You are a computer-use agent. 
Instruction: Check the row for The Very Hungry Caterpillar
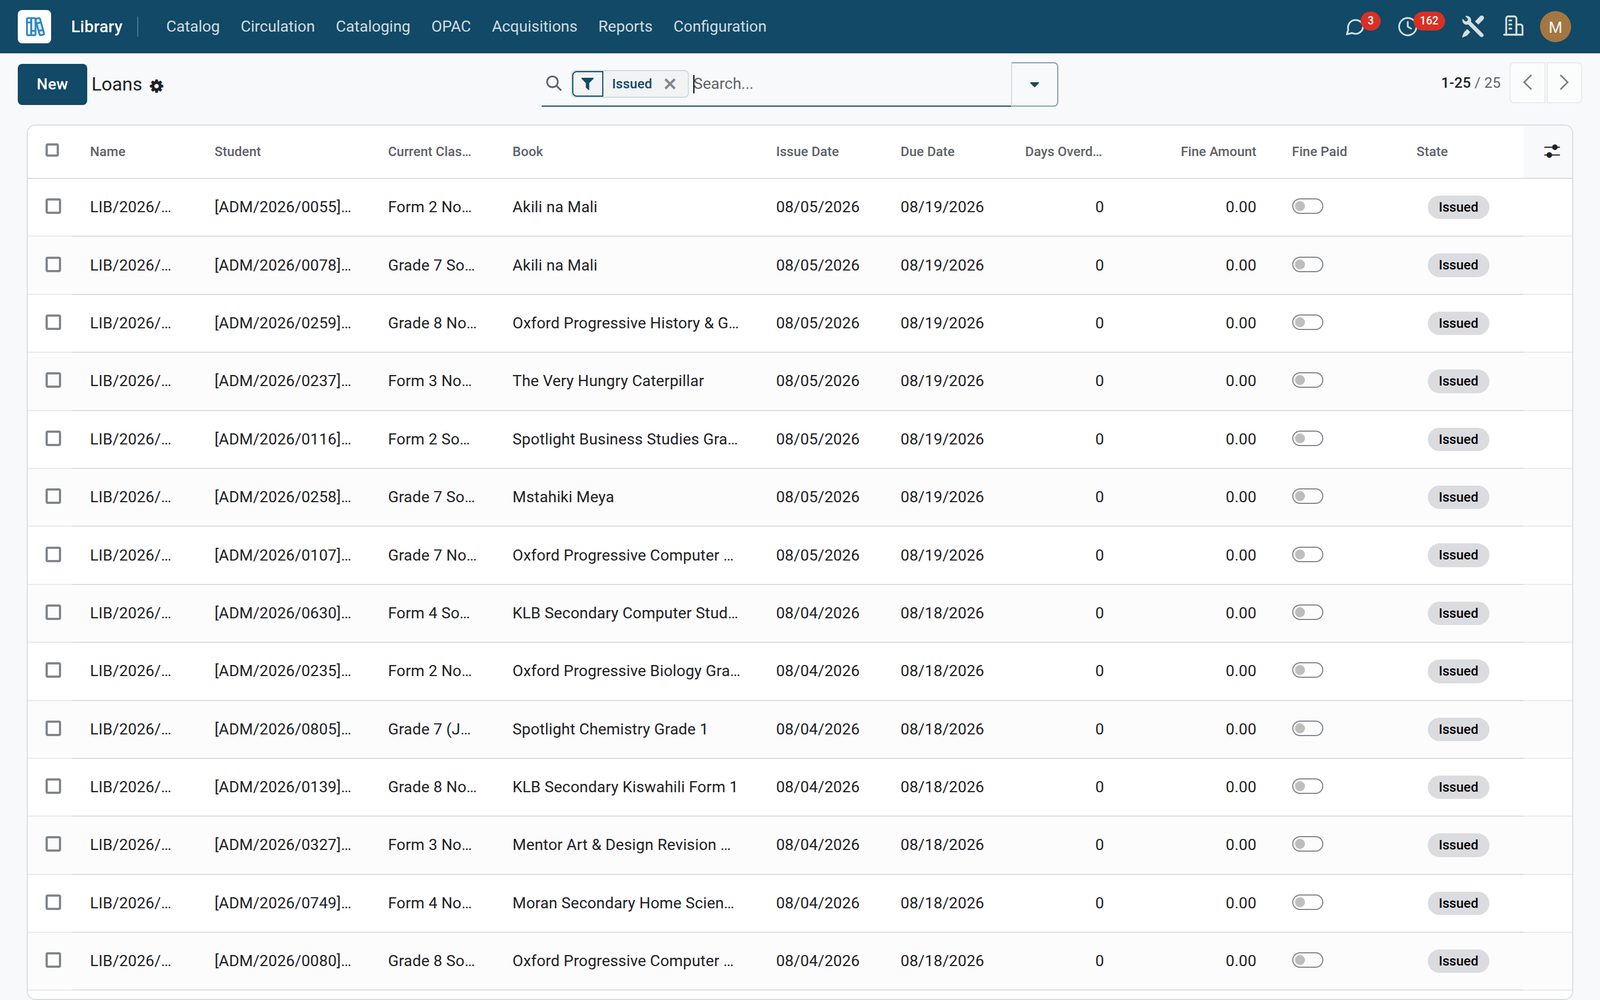click(53, 380)
